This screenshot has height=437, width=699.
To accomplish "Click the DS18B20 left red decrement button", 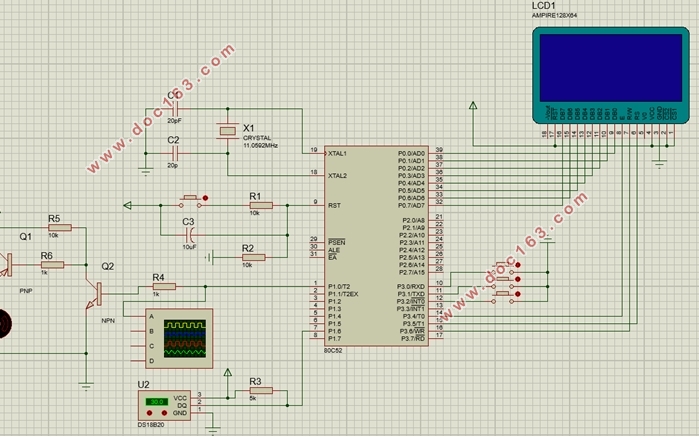I will (149, 413).
